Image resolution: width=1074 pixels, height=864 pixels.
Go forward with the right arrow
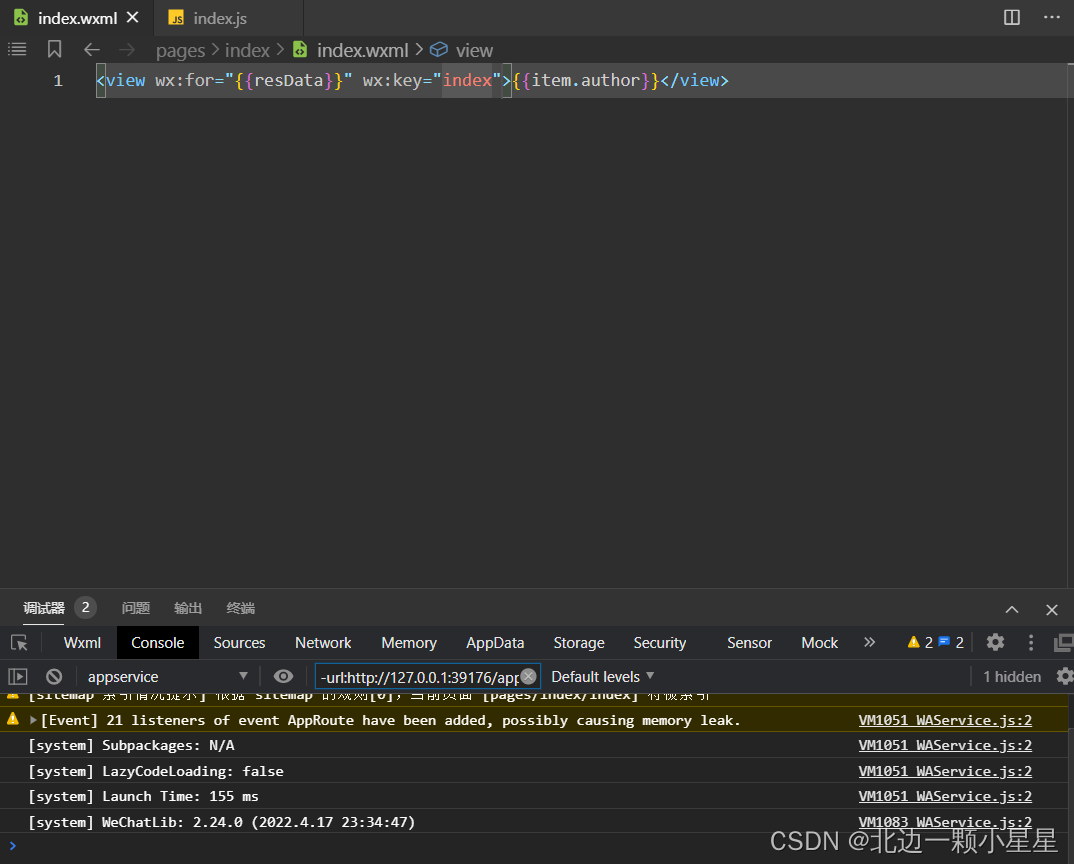[x=127, y=50]
